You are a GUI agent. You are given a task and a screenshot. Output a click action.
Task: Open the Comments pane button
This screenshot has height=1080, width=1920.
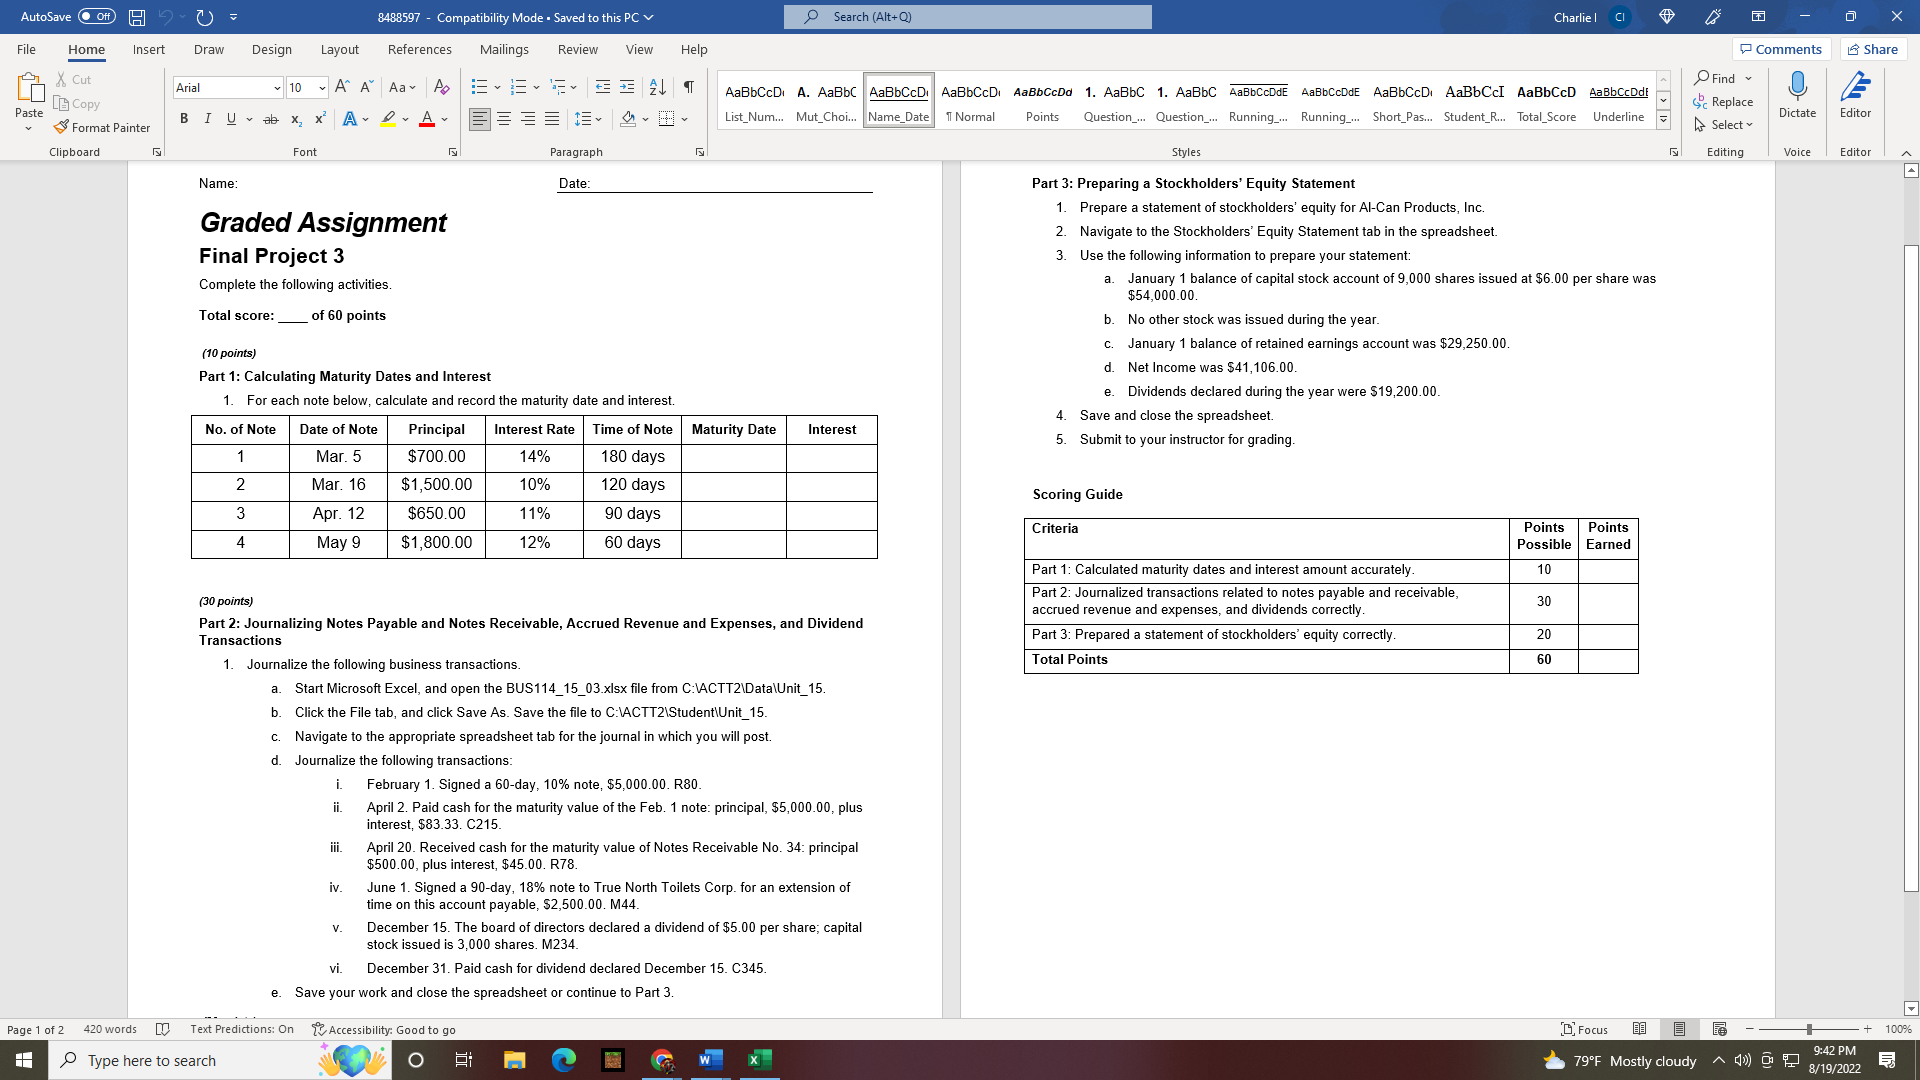[x=1780, y=49]
